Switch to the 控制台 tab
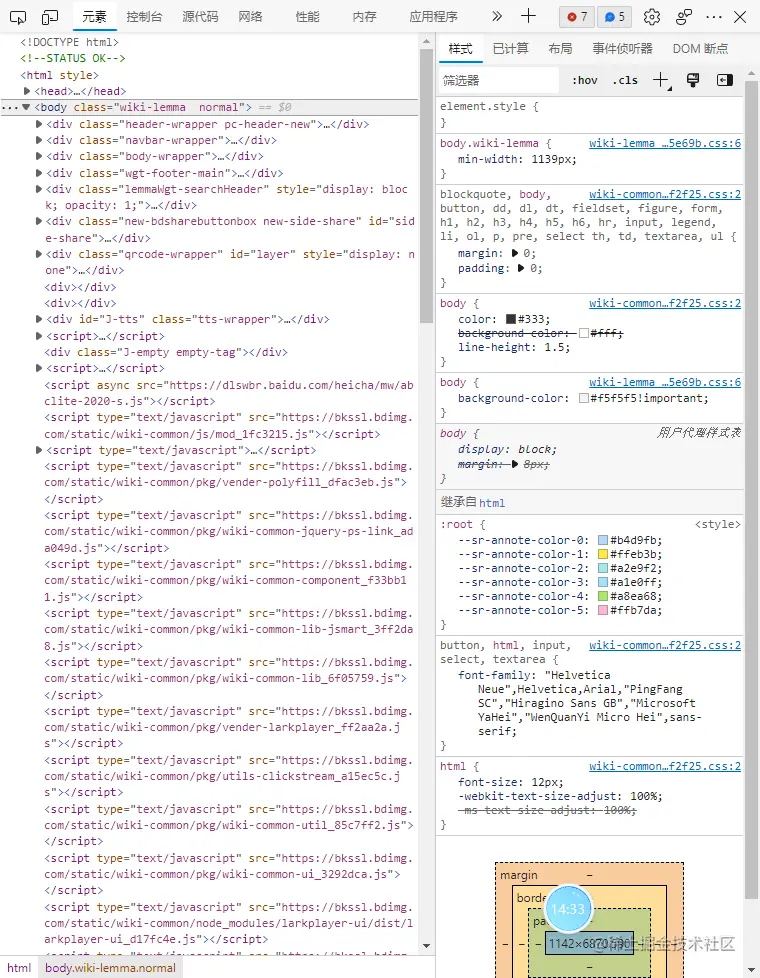Viewport: 760px width, 978px height. click(144, 17)
